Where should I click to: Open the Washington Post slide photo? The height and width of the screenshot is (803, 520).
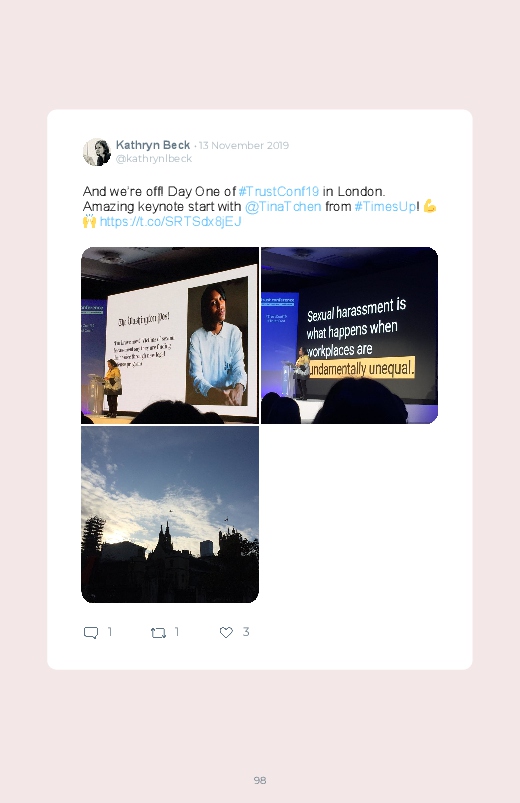click(170, 335)
